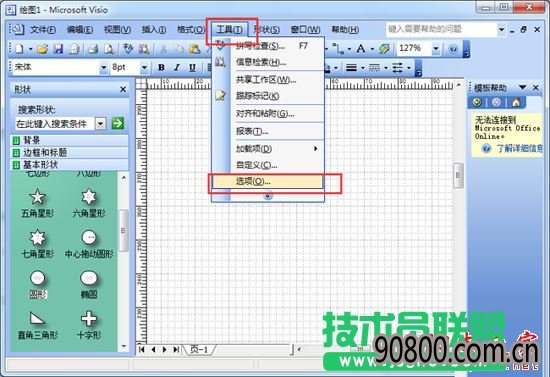Open the 基本形状 stencil title
The image size is (550, 377).
40,164
